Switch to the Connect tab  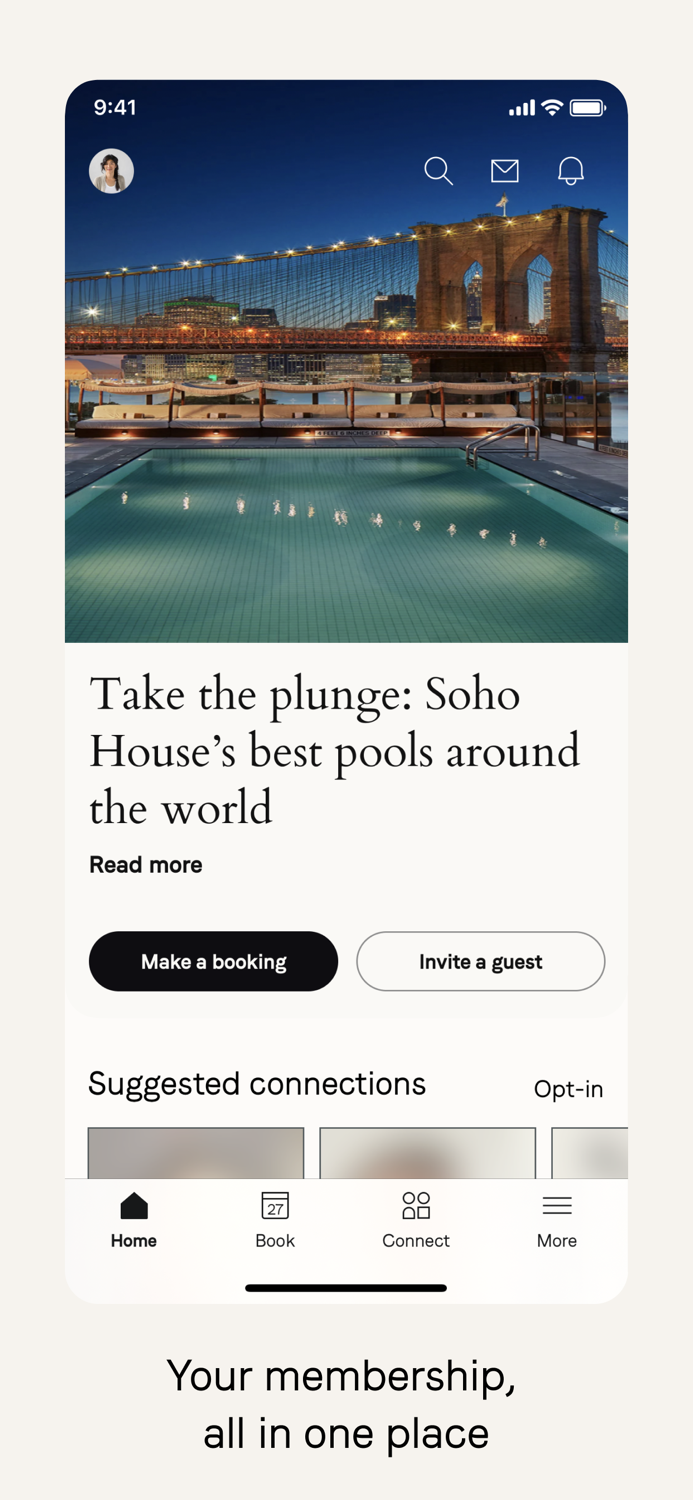tap(415, 1220)
